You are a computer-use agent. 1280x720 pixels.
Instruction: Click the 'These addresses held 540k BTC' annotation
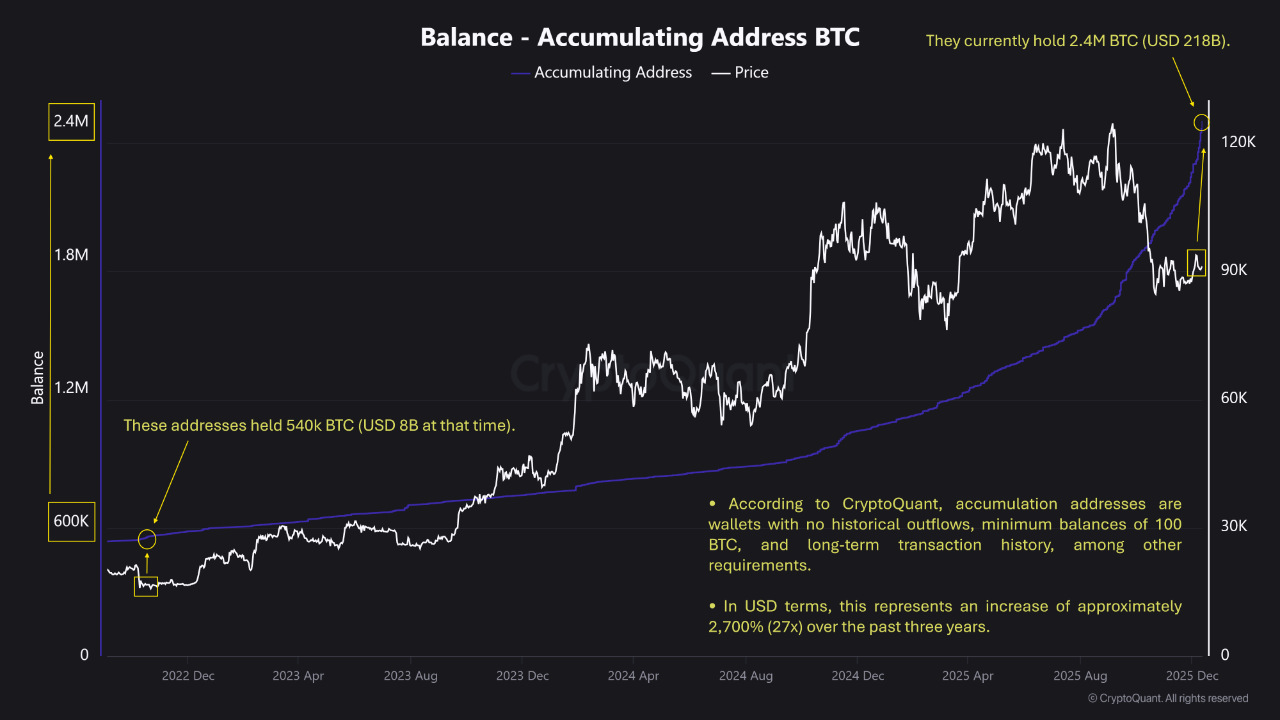(x=319, y=425)
